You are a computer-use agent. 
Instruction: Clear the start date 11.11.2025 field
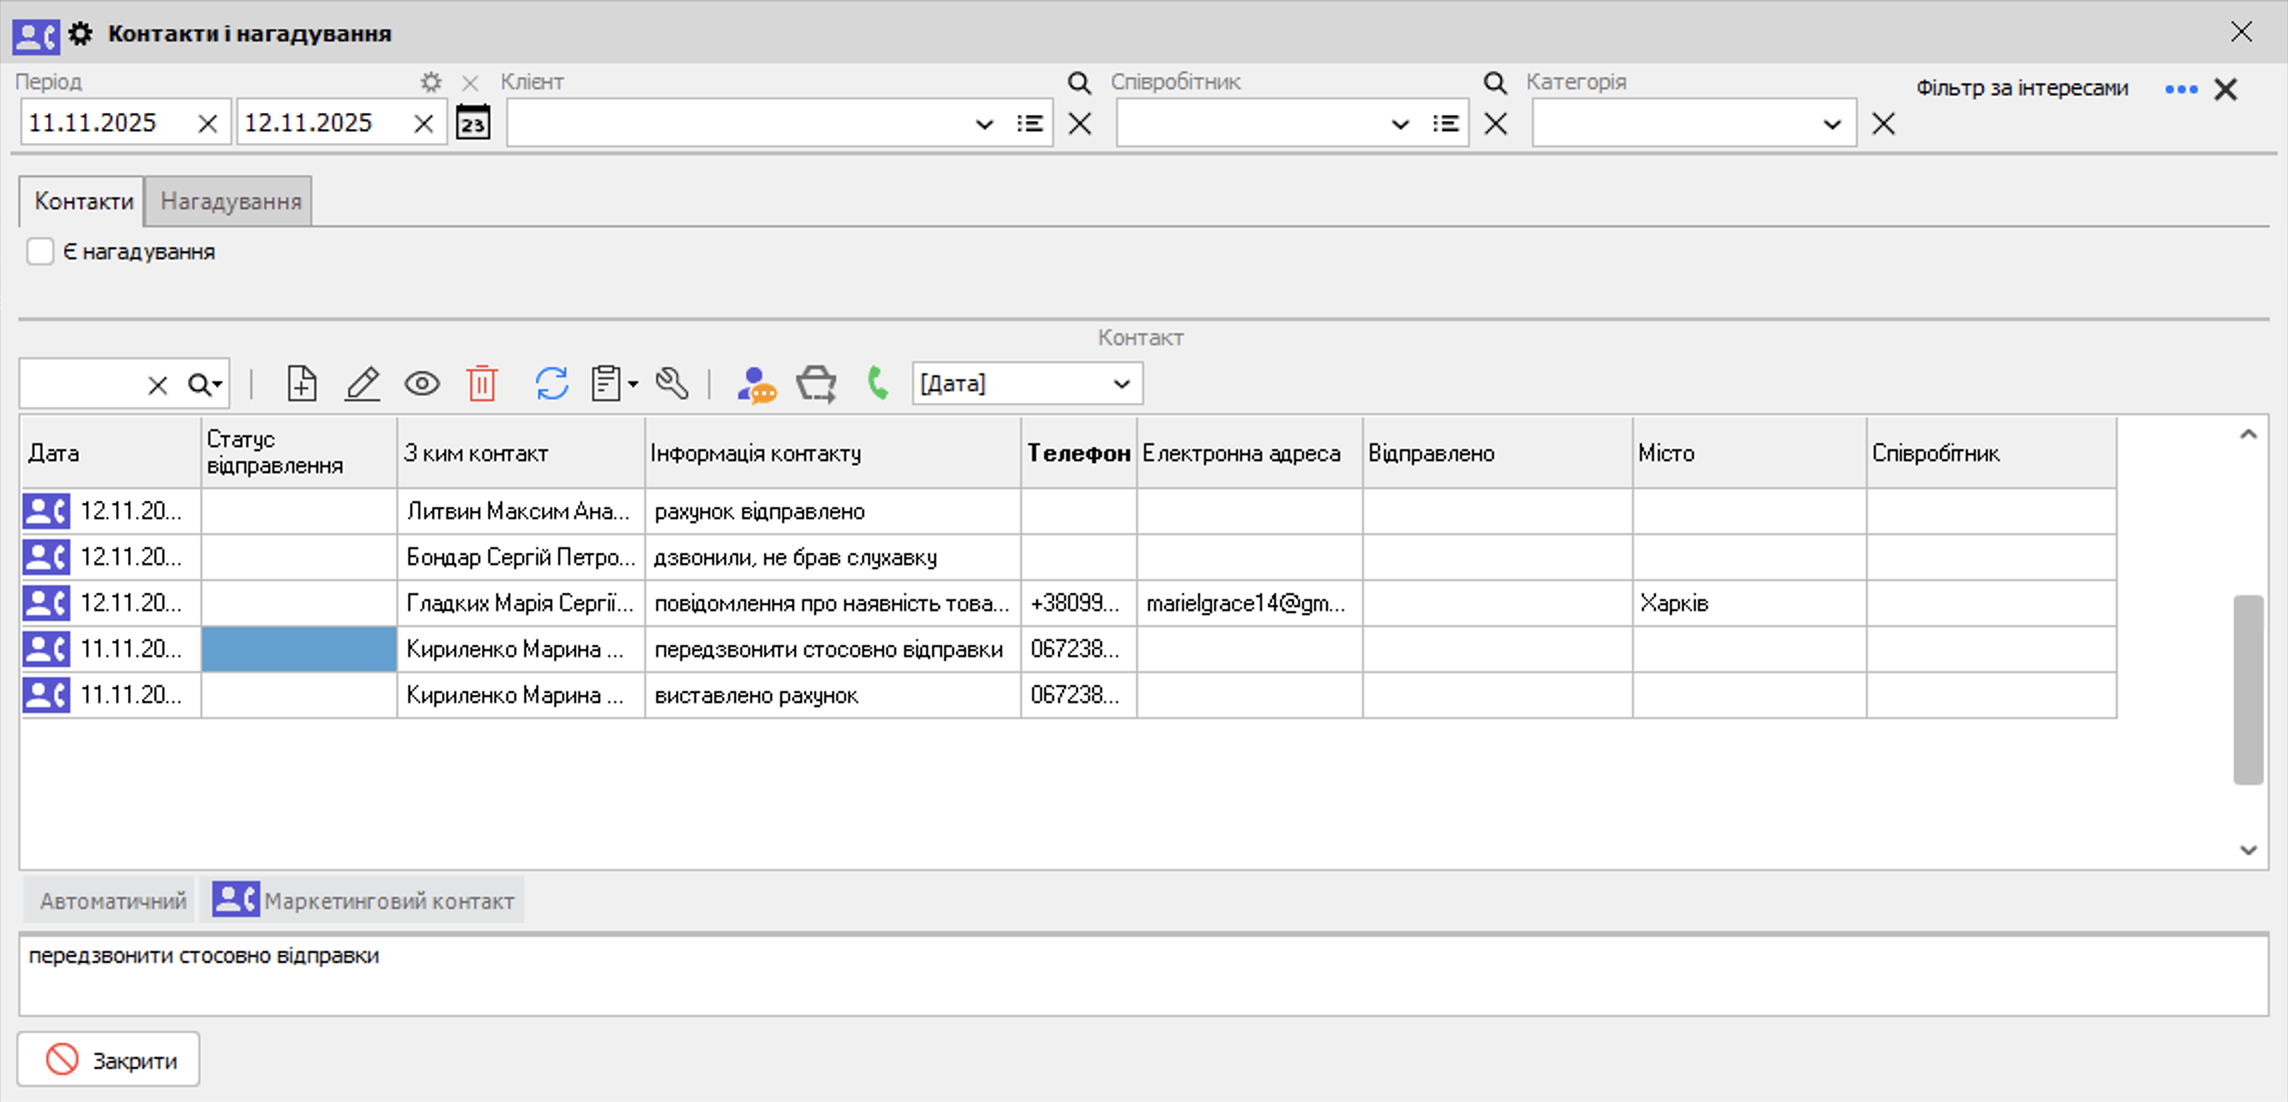coord(208,124)
